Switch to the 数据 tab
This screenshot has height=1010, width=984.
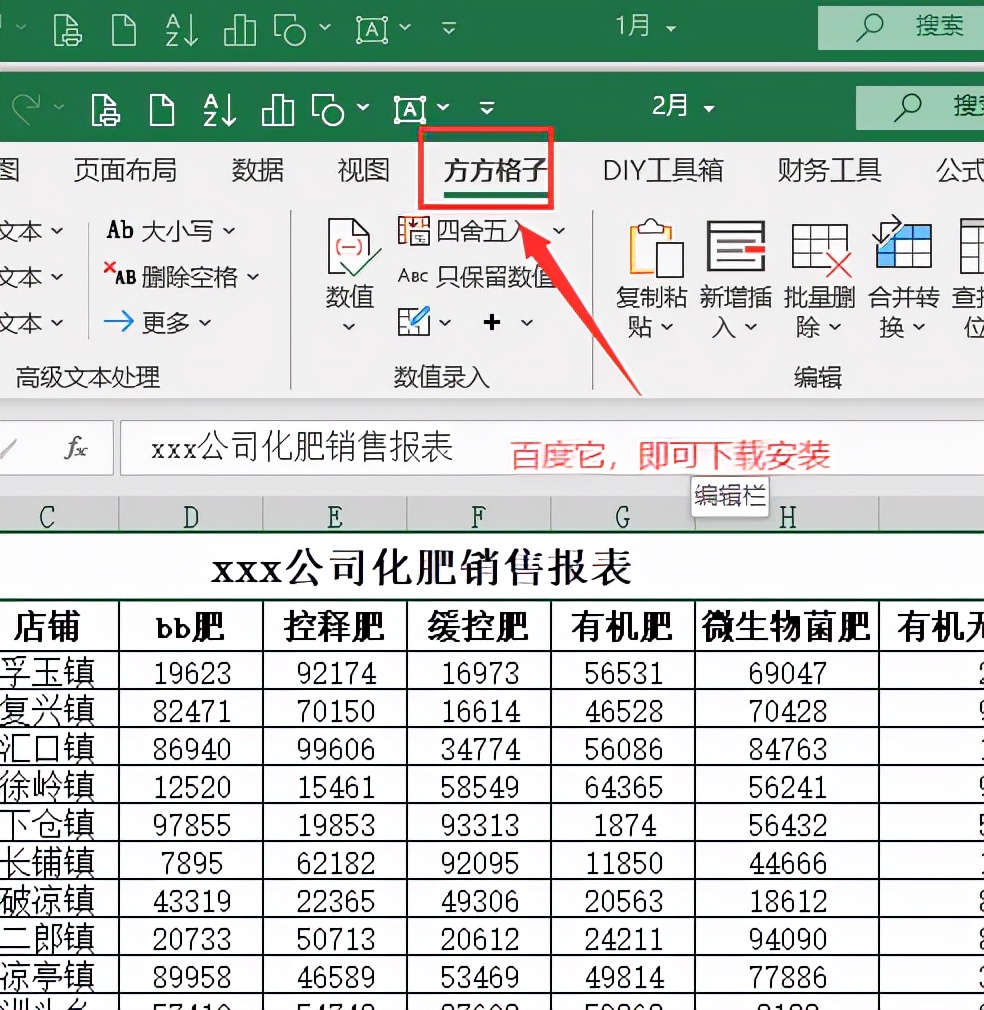coord(258,170)
